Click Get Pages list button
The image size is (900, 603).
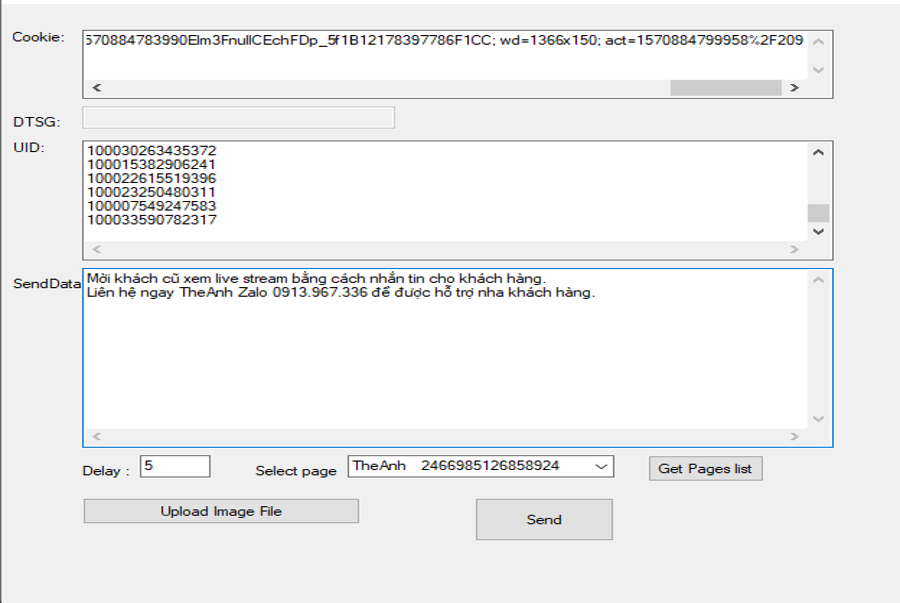[705, 469]
